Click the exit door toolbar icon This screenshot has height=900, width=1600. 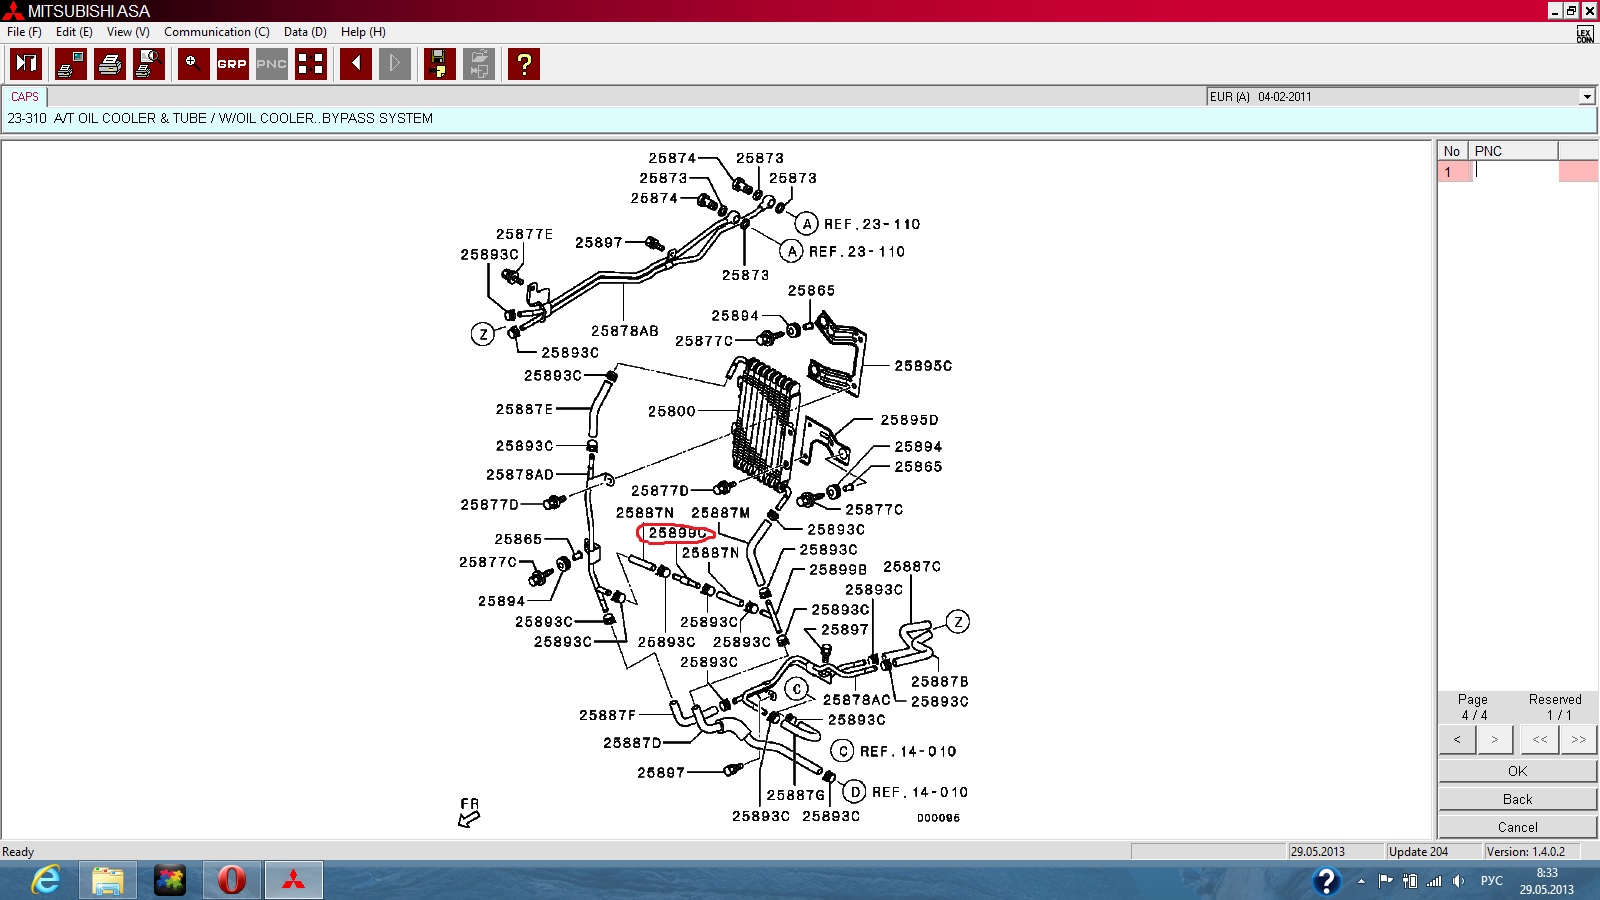26,64
